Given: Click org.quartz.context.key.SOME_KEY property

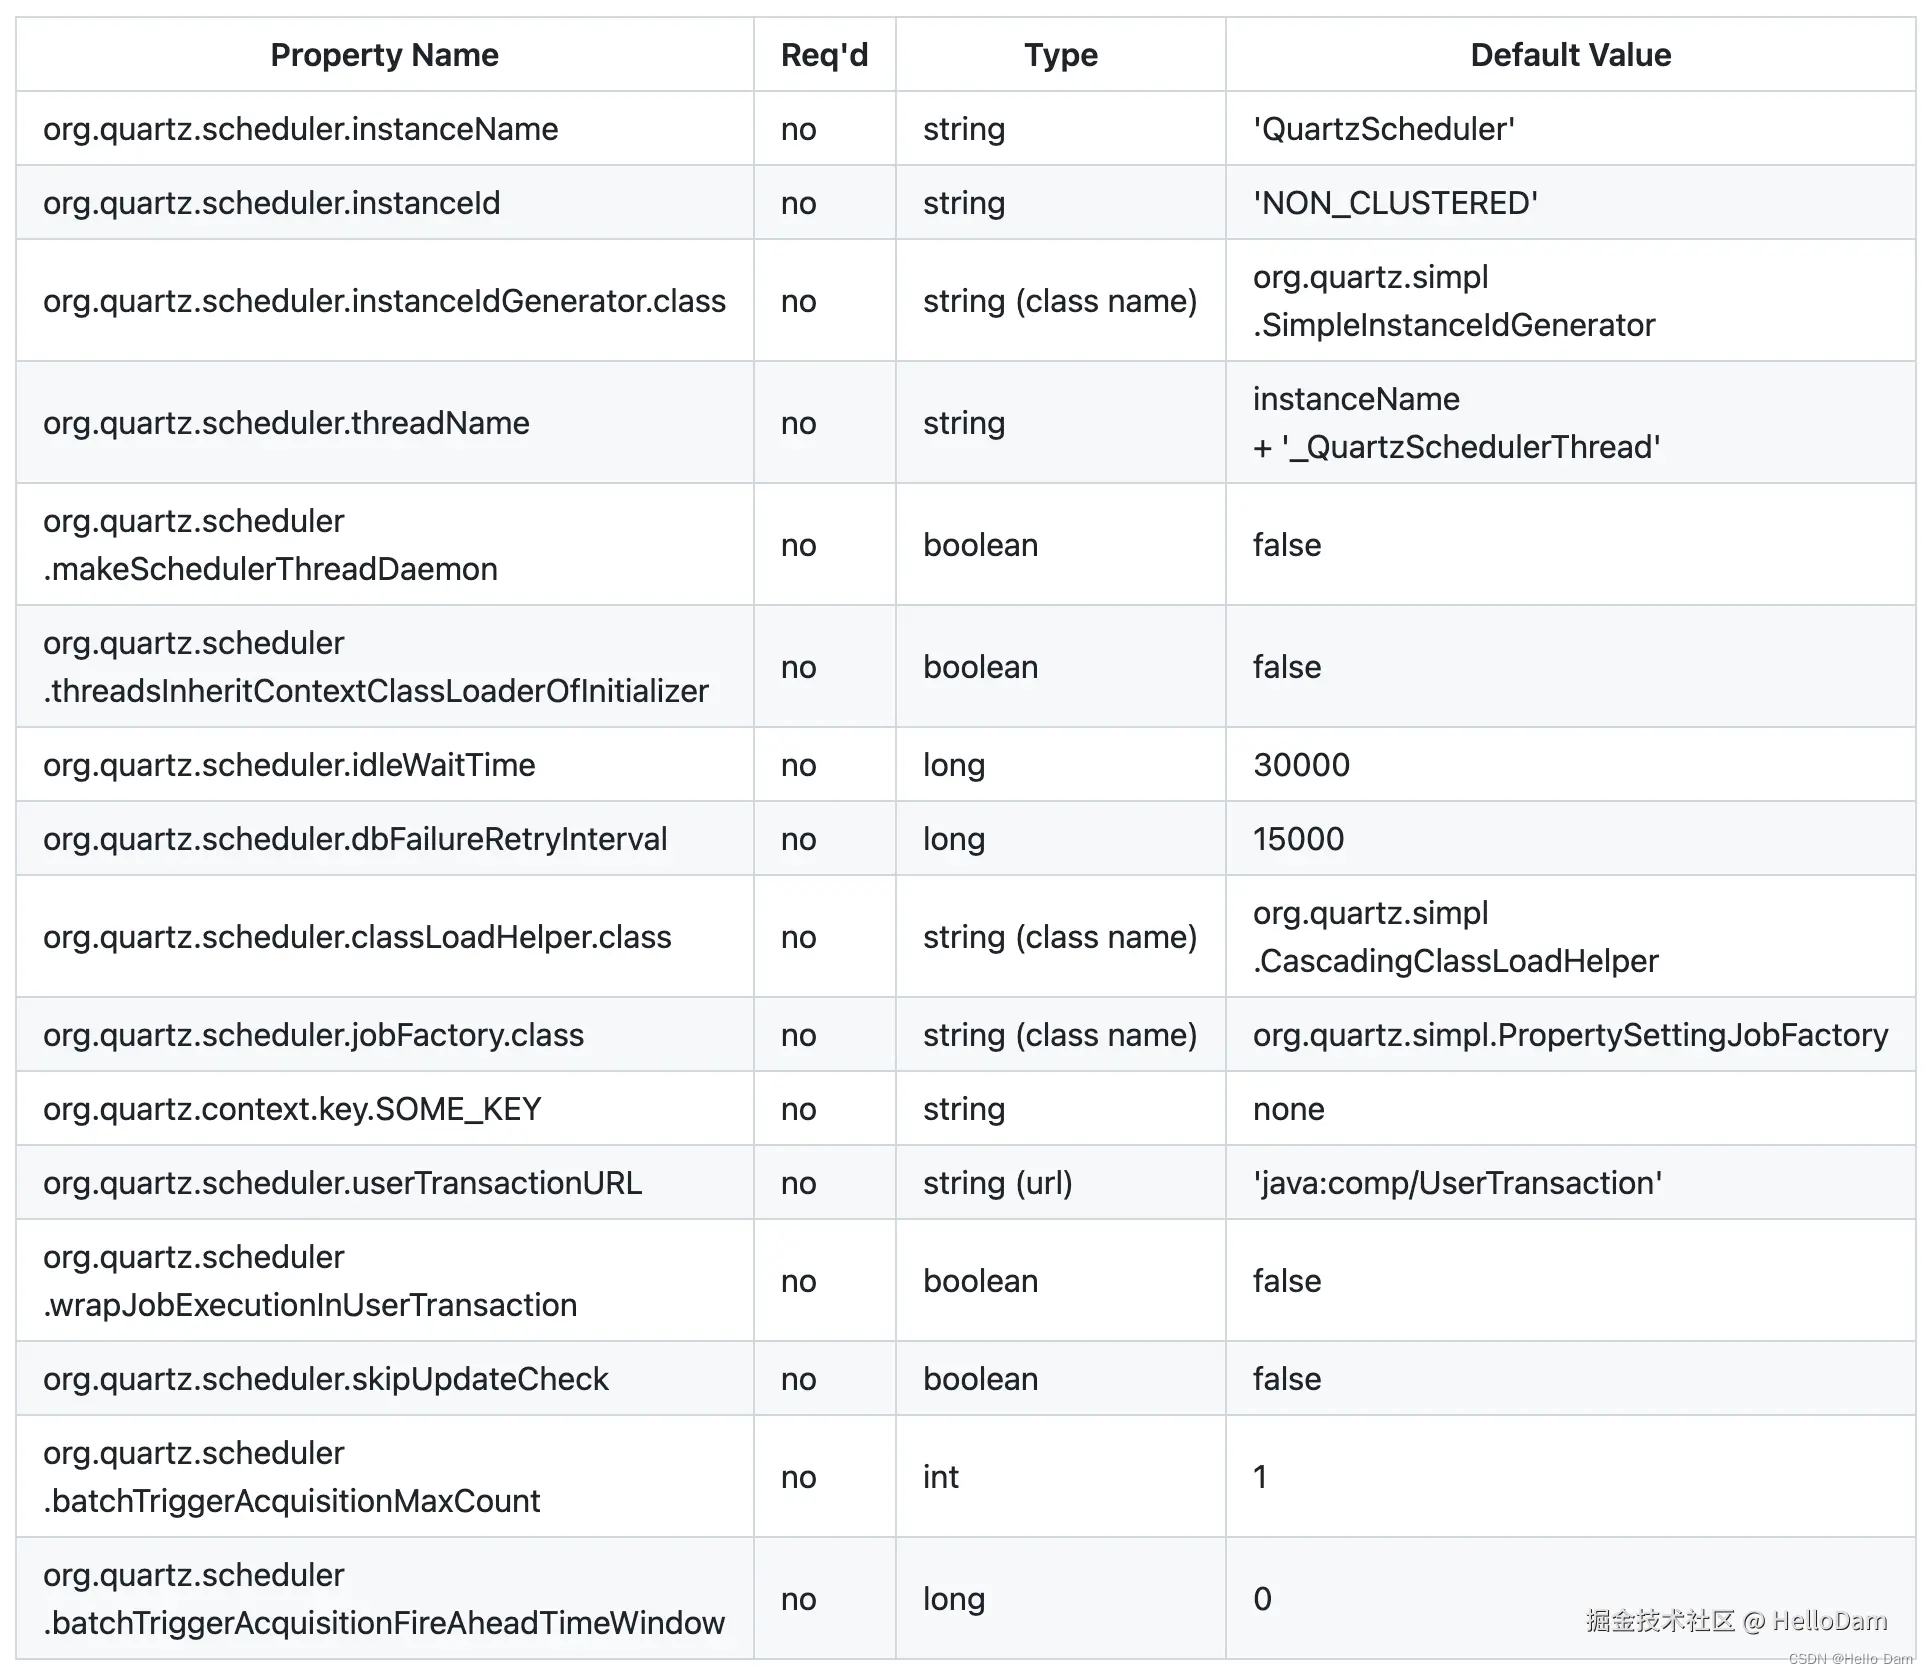Looking at the screenshot, I should coord(292,1109).
